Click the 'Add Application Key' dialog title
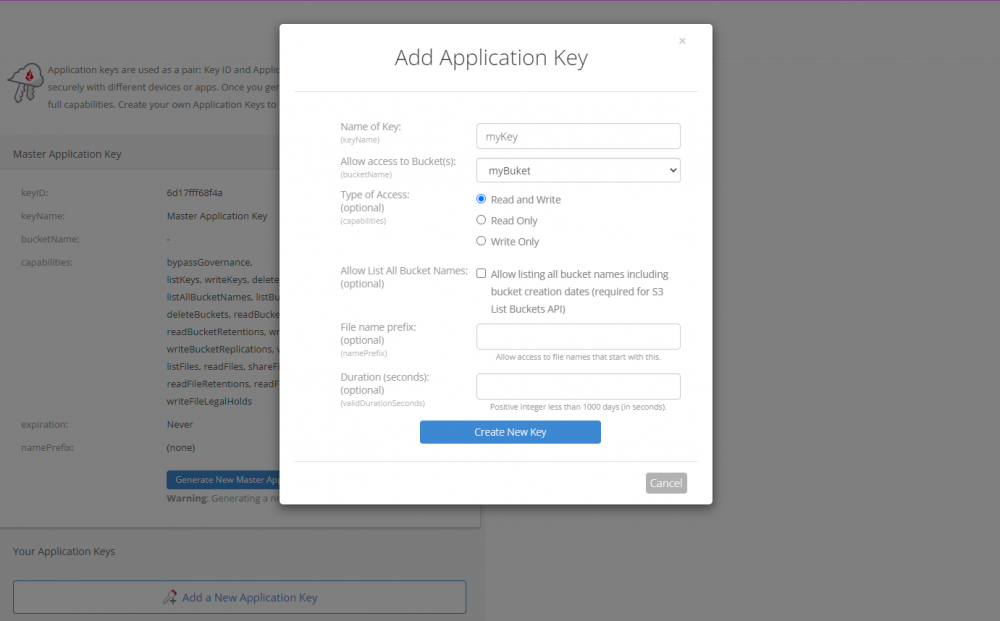 [x=491, y=58]
